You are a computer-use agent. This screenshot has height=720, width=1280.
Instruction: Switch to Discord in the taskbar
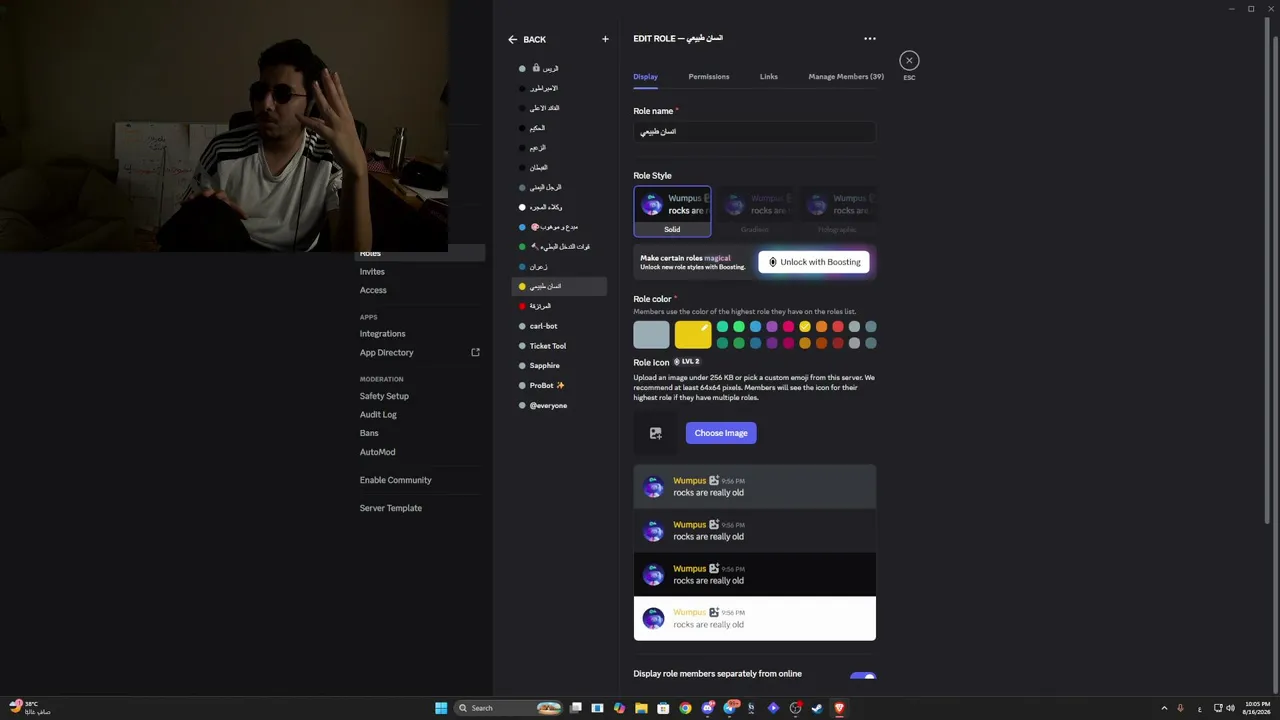(x=707, y=708)
